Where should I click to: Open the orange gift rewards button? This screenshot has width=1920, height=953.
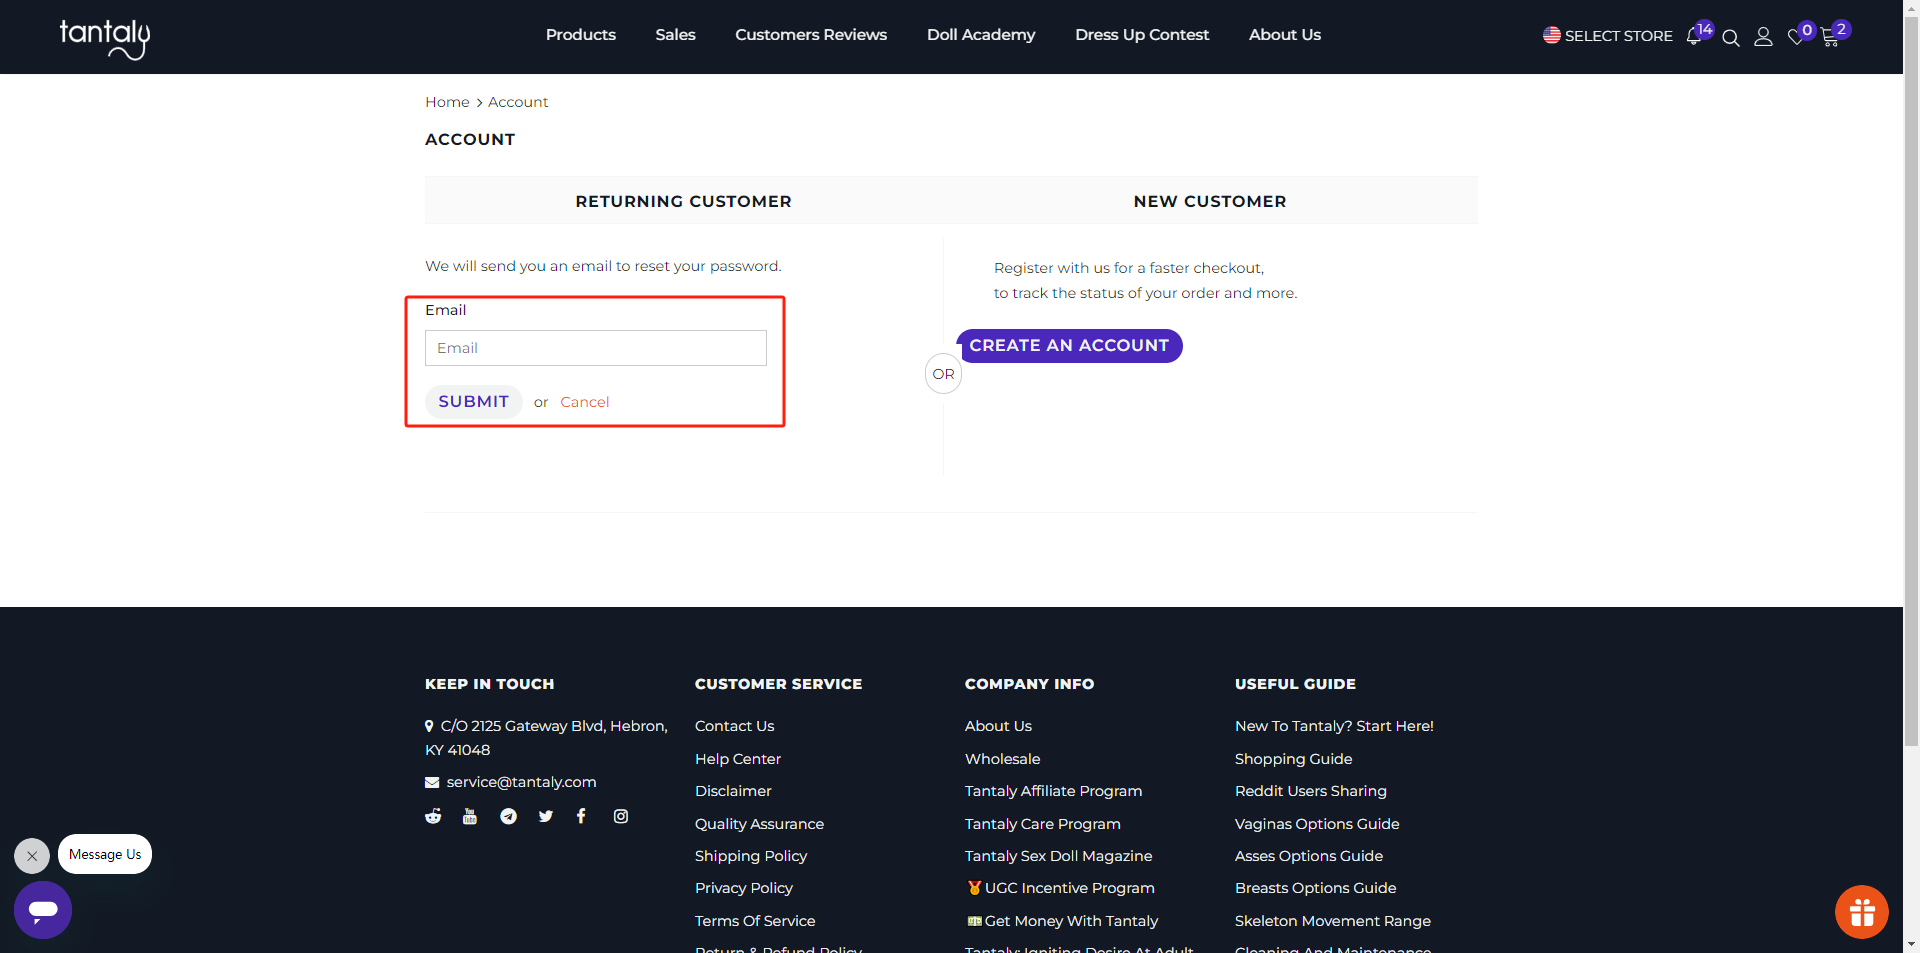point(1861,912)
